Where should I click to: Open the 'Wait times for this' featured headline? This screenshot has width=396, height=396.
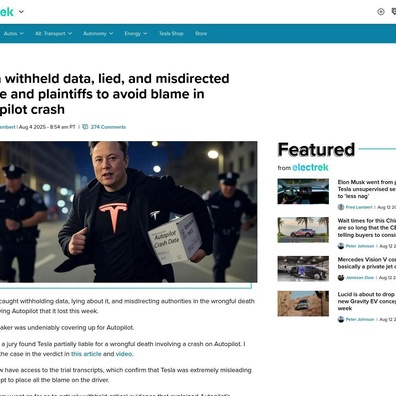tap(367, 228)
